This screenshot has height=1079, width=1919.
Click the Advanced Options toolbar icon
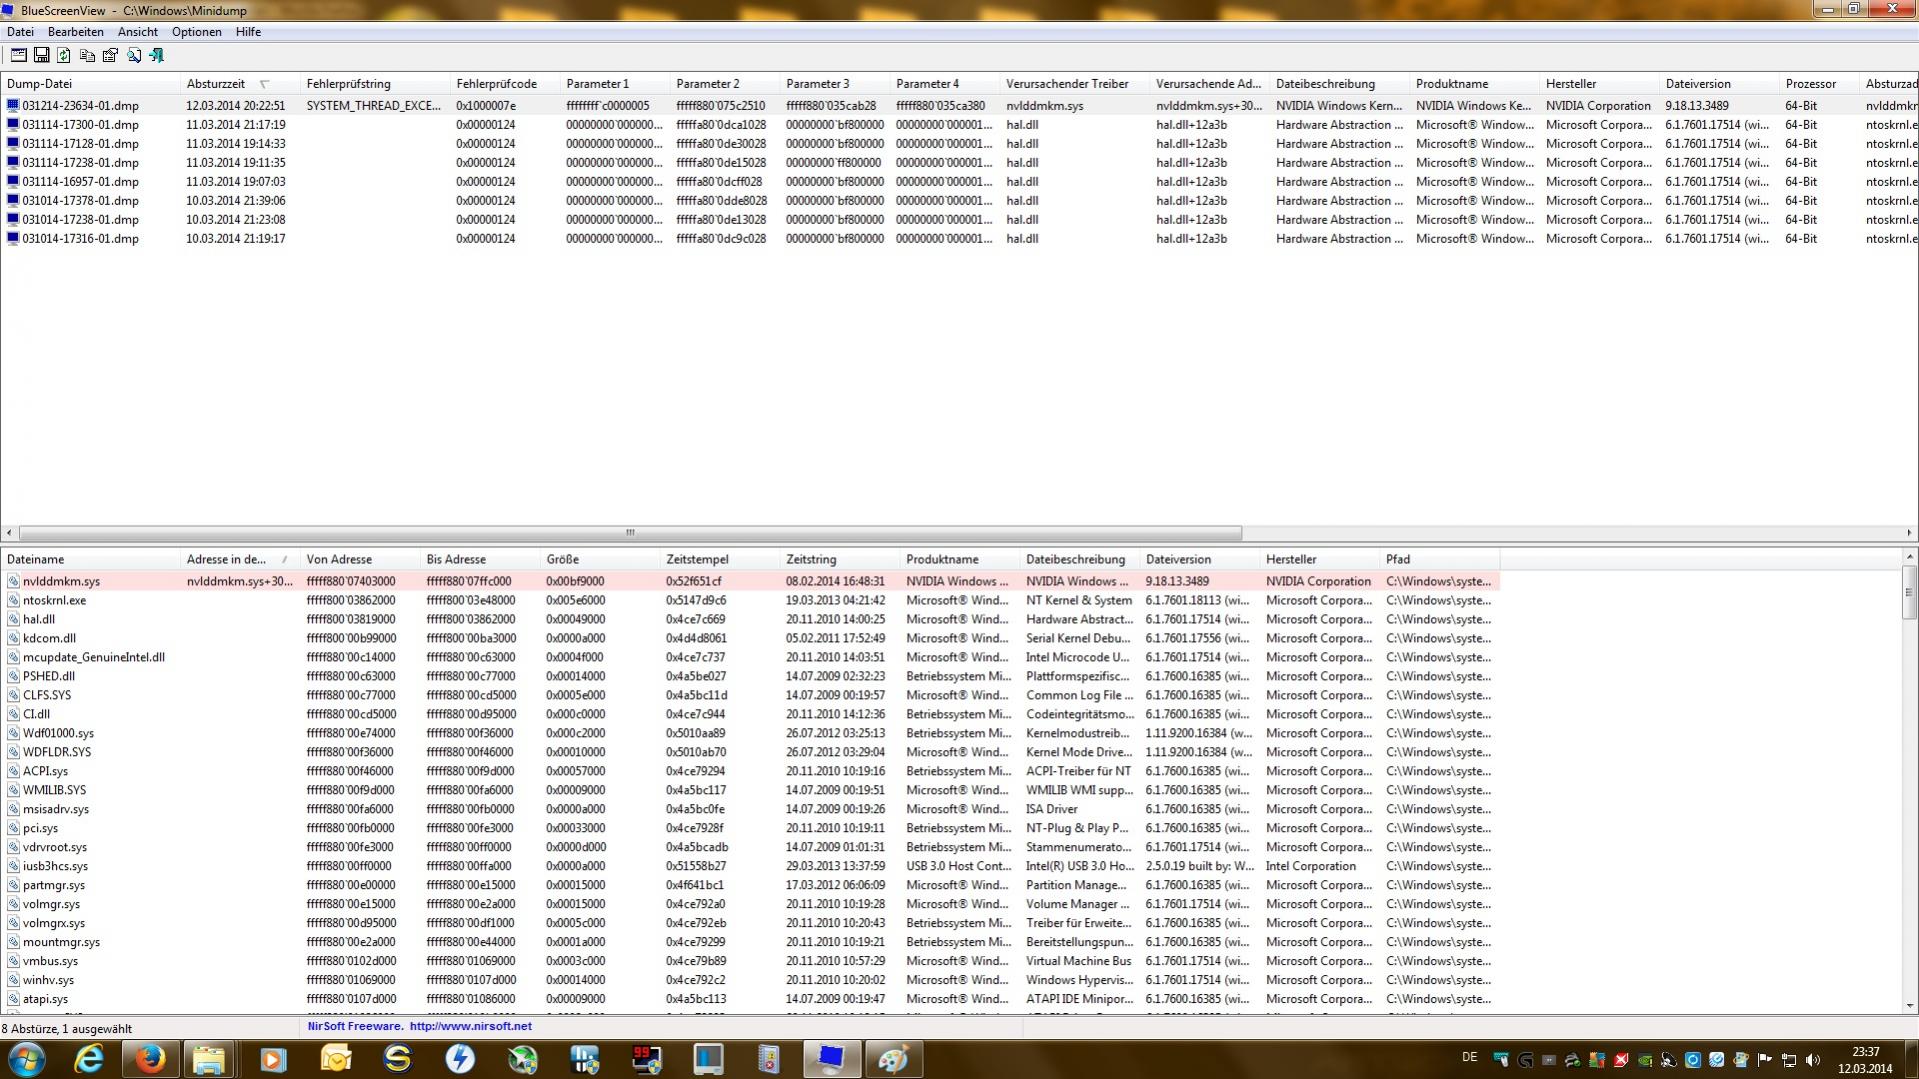tap(18, 56)
